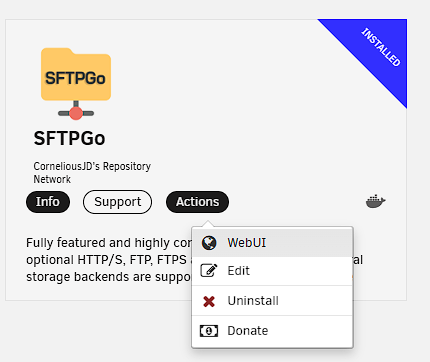This screenshot has width=430, height=362.
Task: Select Uninstall from the actions menu
Action: (x=272, y=301)
